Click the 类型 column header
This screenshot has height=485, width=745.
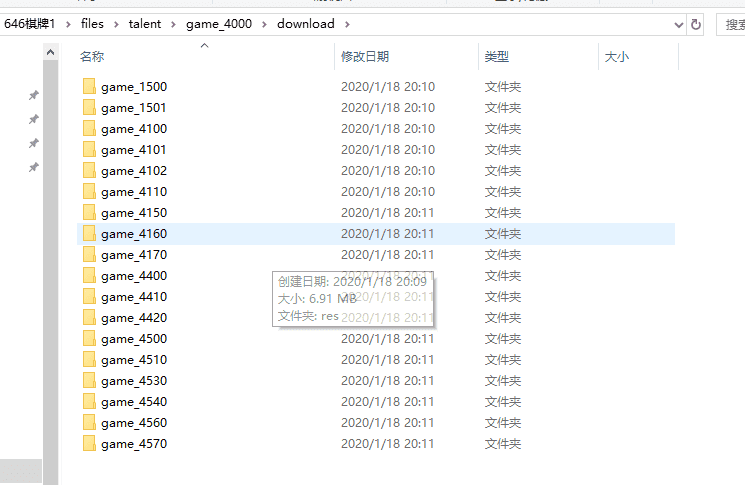(497, 58)
